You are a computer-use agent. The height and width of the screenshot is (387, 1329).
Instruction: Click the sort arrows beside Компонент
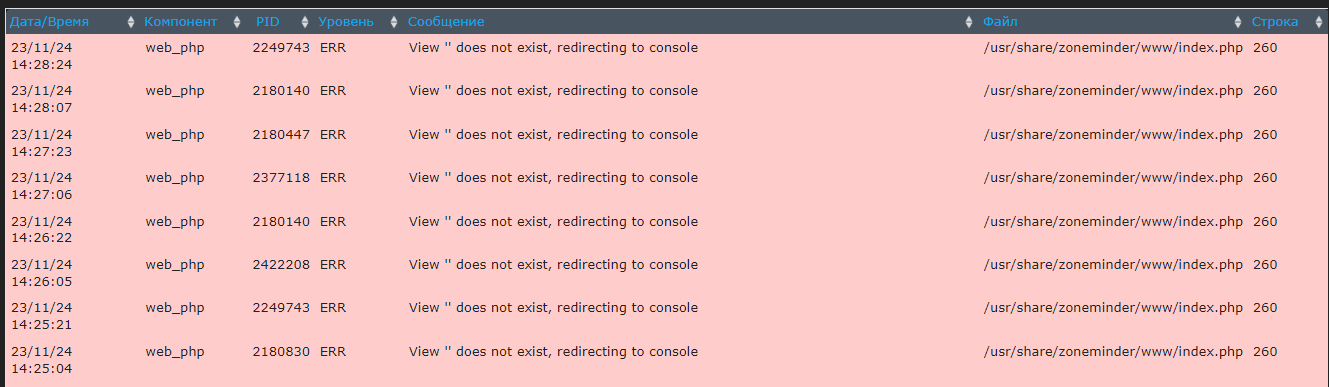(237, 22)
